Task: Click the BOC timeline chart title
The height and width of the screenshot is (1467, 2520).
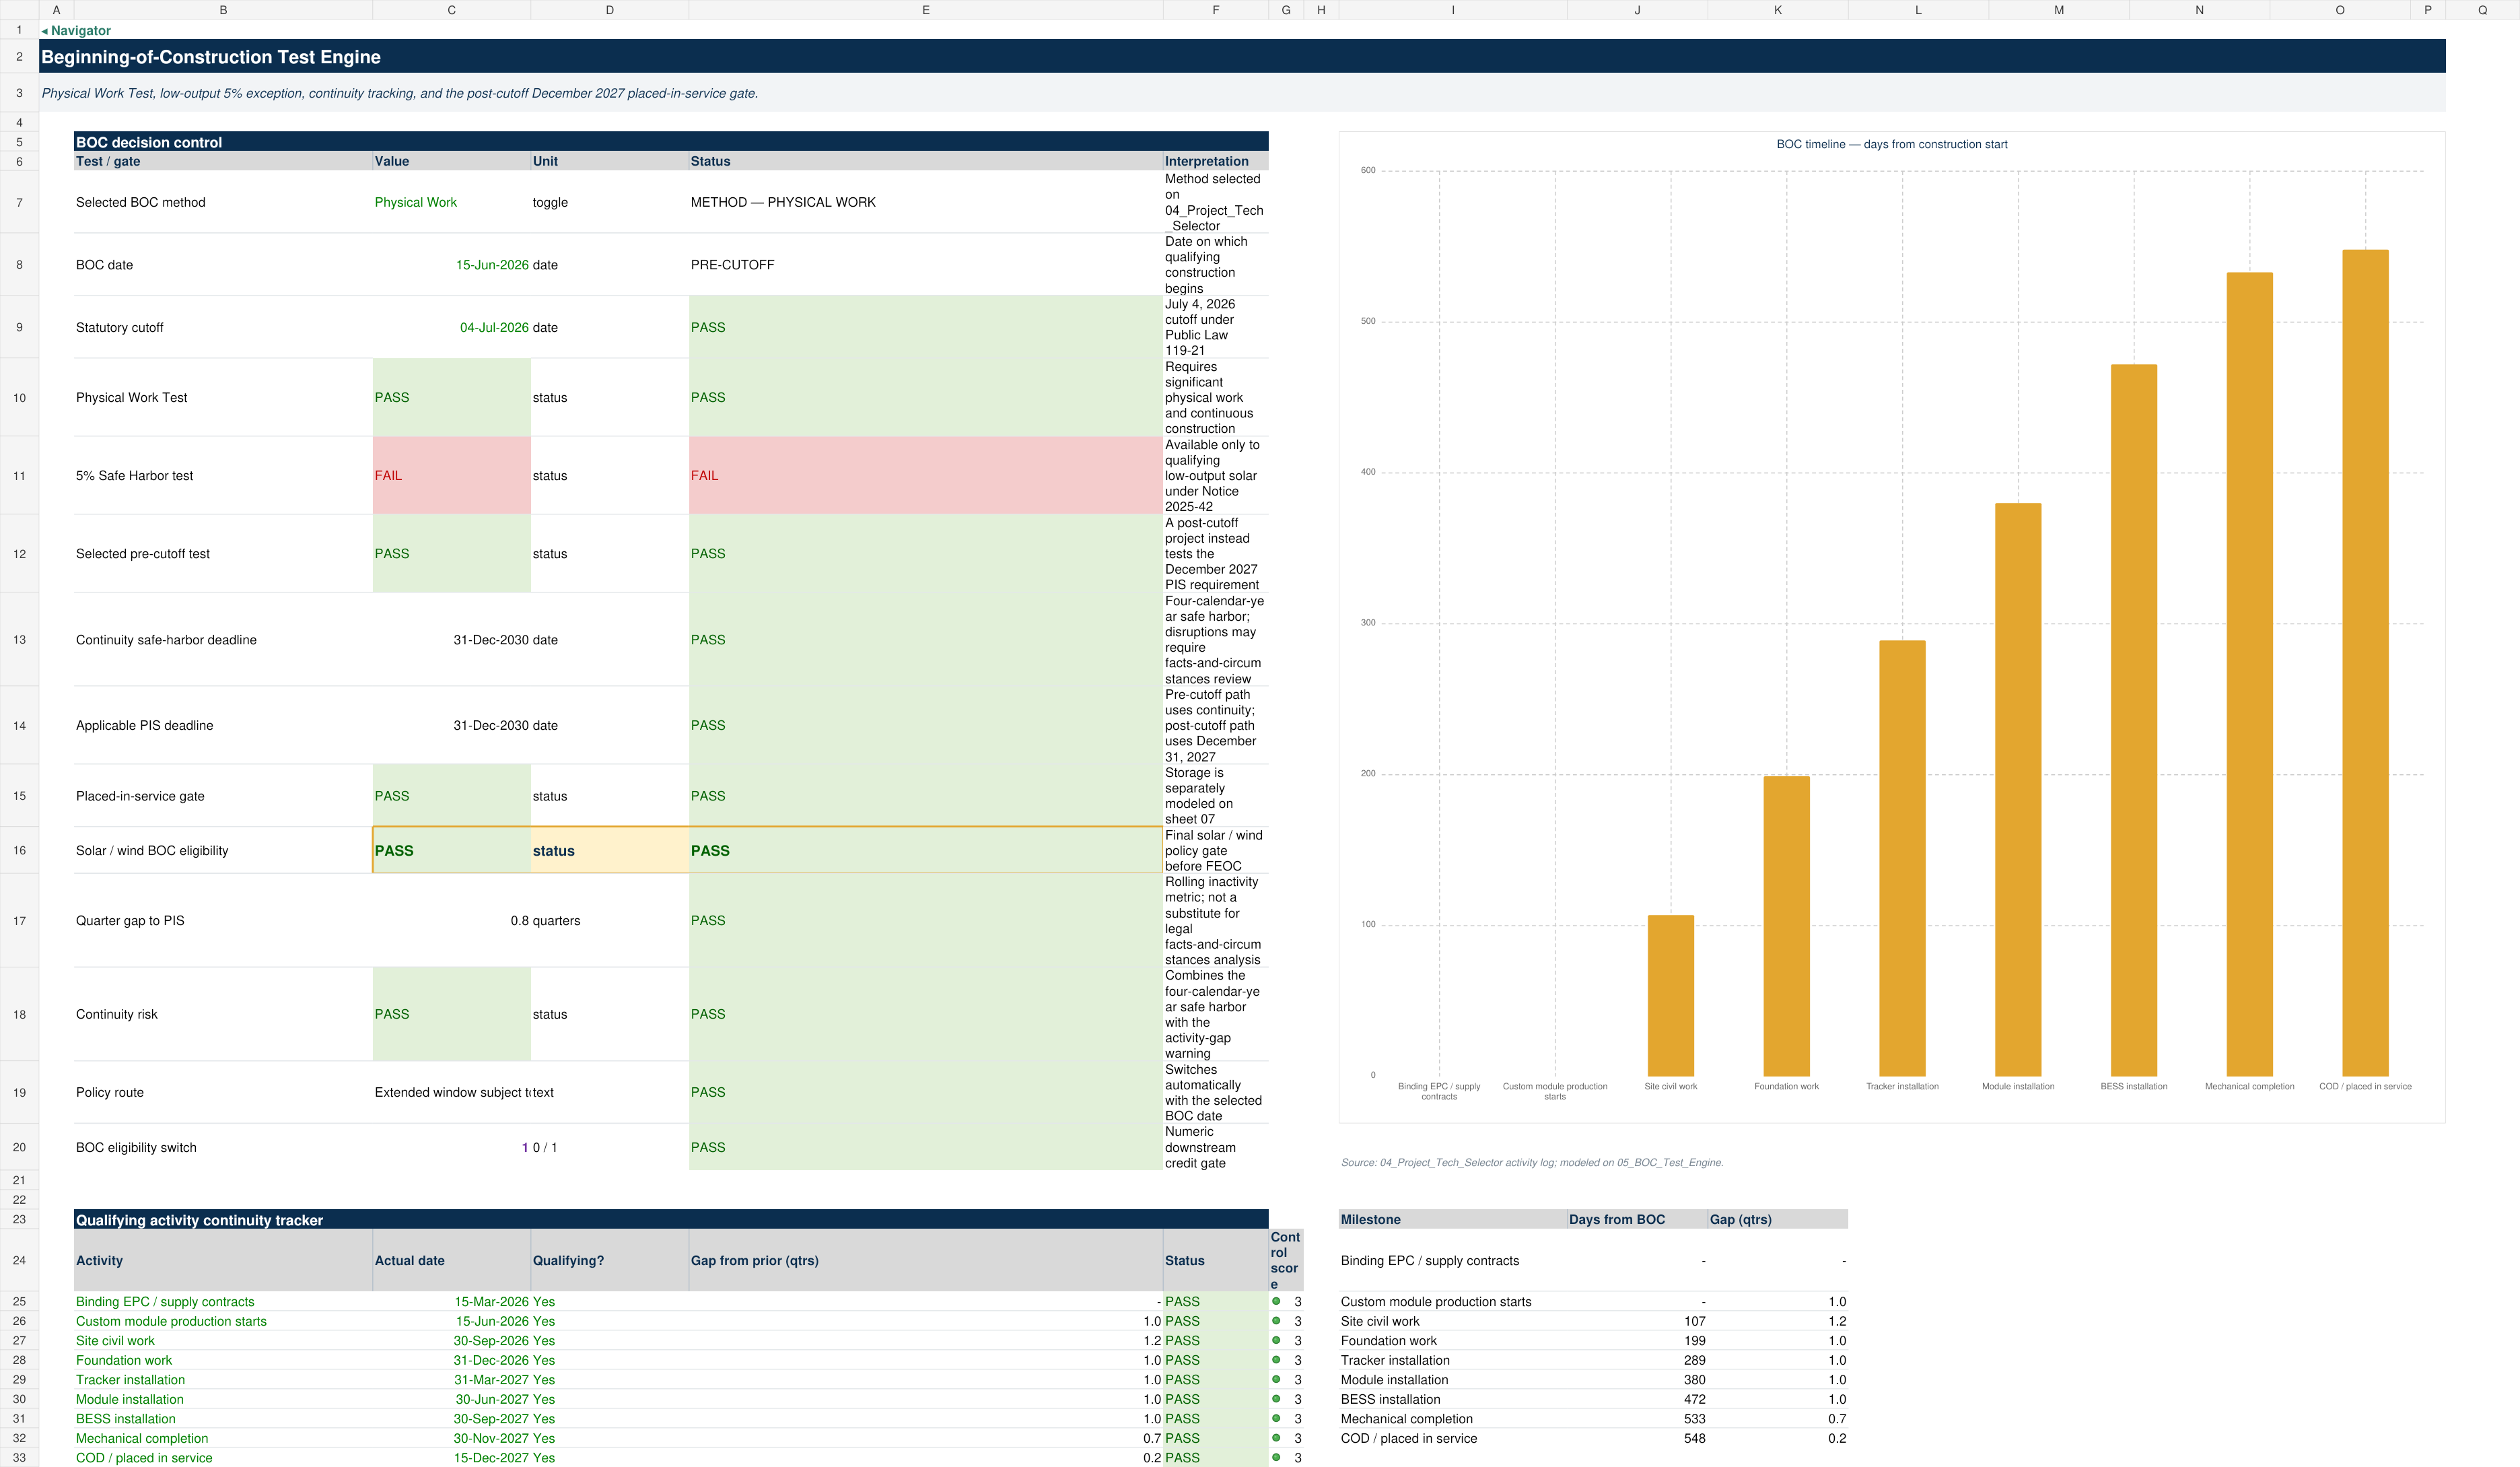Action: click(x=1891, y=144)
